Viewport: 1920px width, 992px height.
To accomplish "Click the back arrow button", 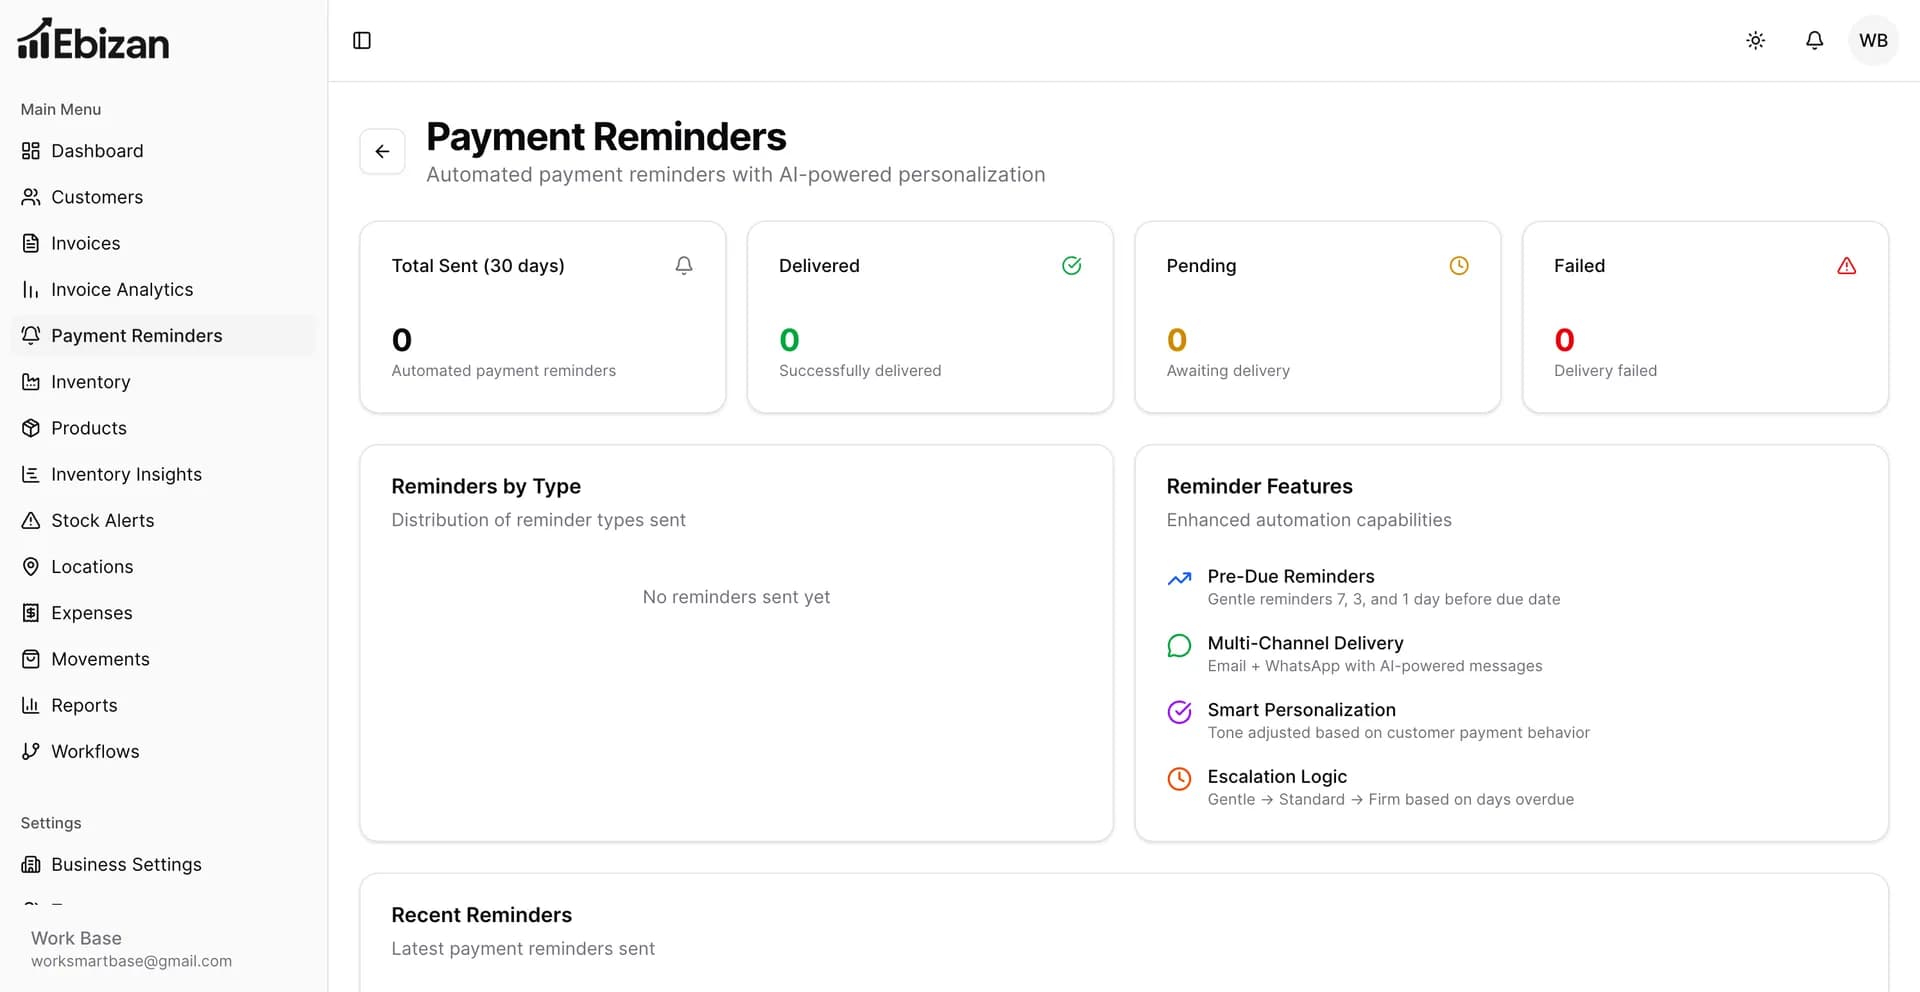I will point(382,152).
